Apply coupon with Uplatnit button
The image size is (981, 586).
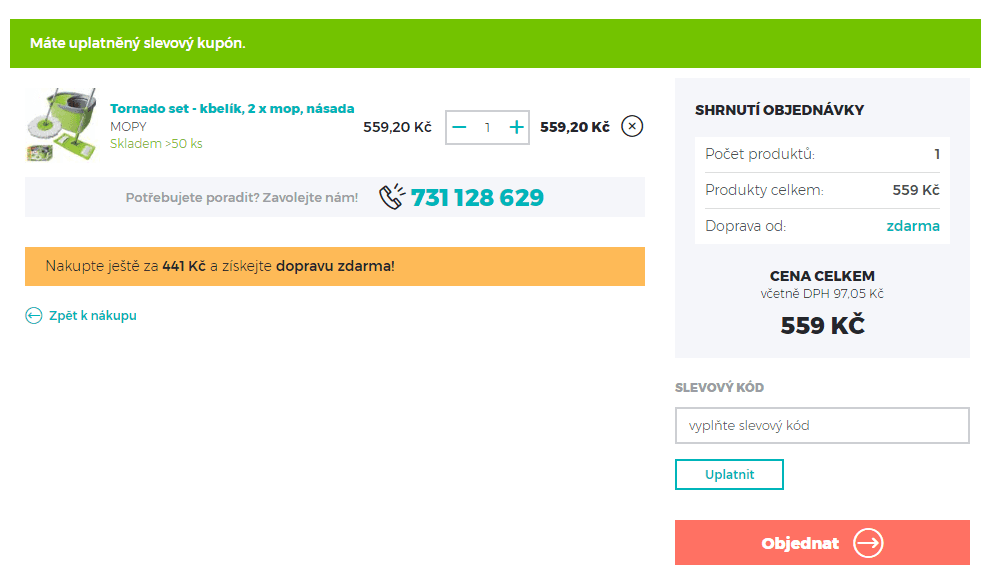pyautogui.click(x=729, y=475)
